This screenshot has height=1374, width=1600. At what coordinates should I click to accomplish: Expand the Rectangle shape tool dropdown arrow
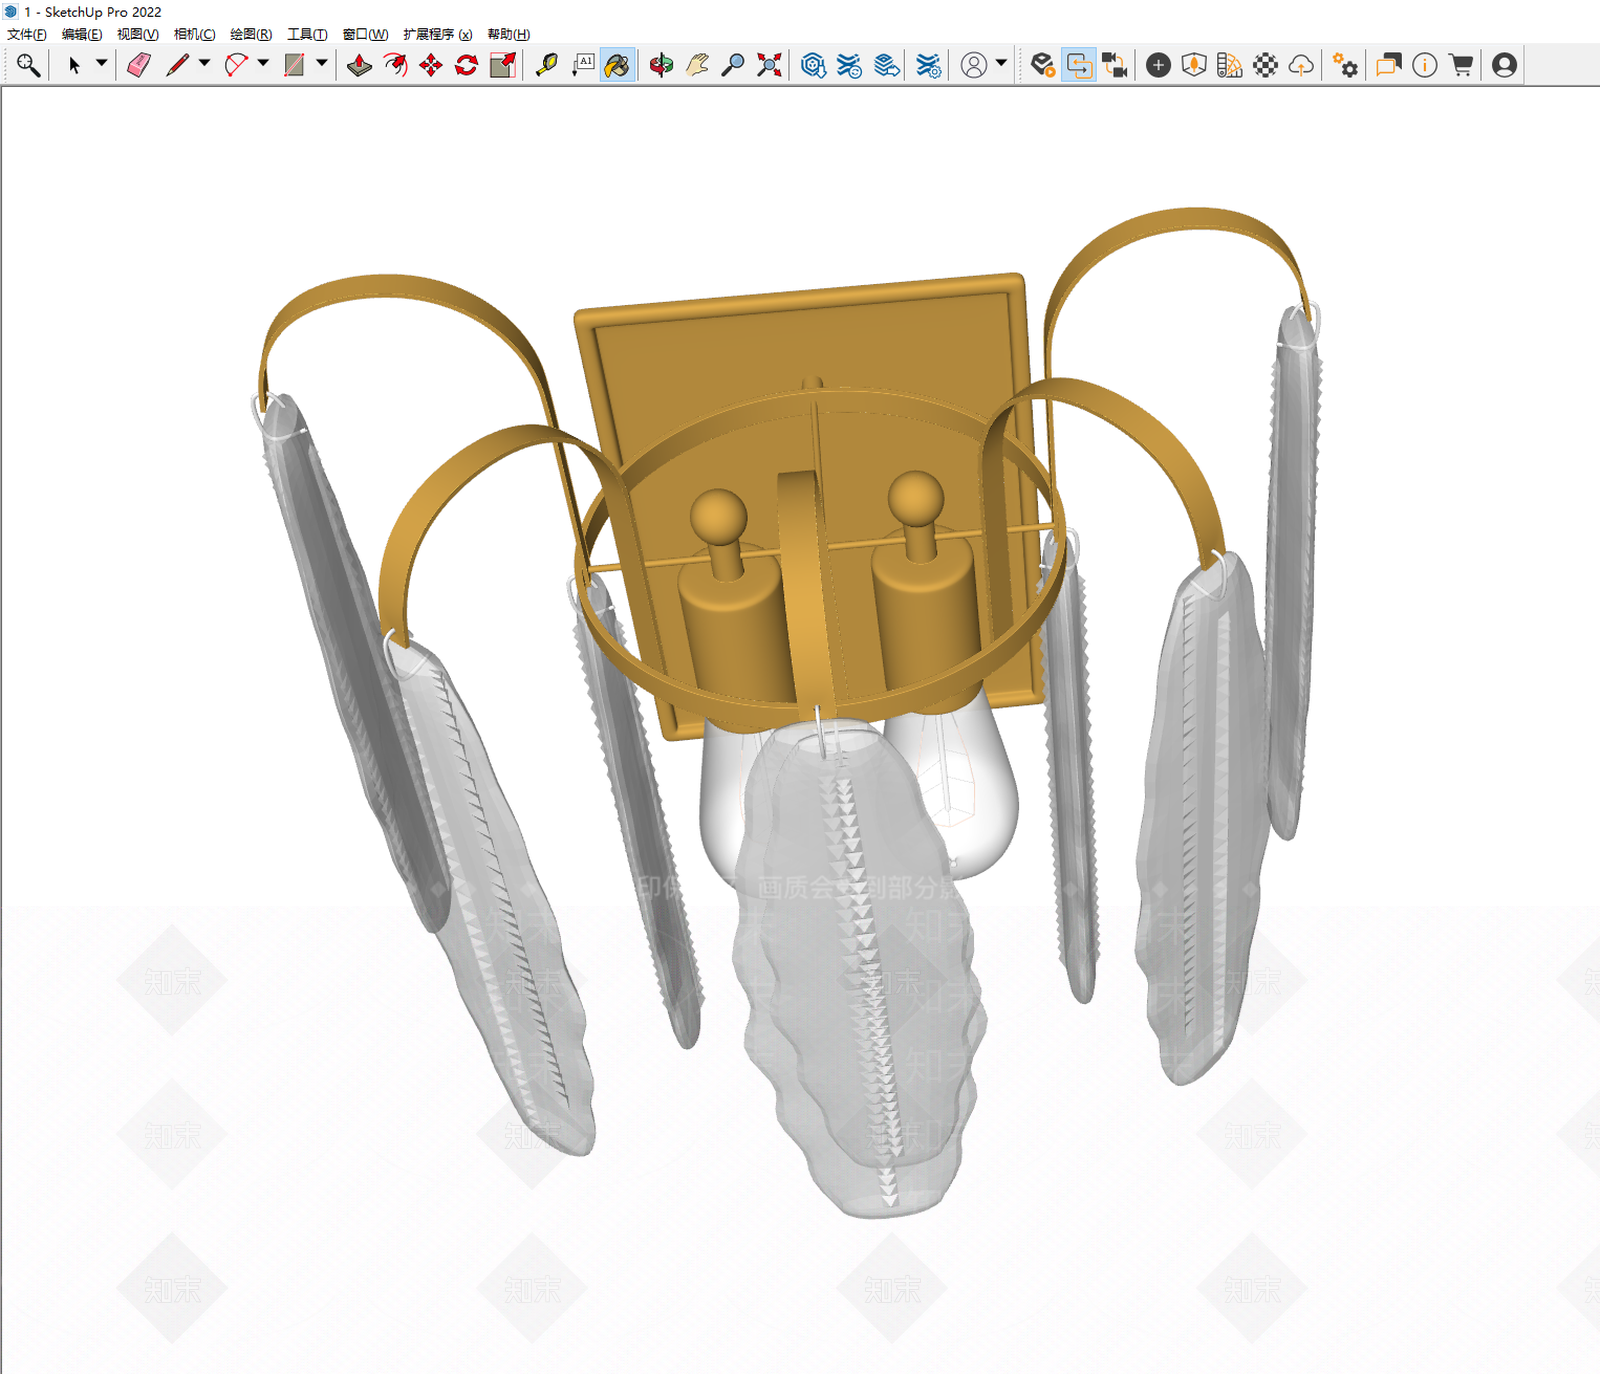[x=321, y=63]
